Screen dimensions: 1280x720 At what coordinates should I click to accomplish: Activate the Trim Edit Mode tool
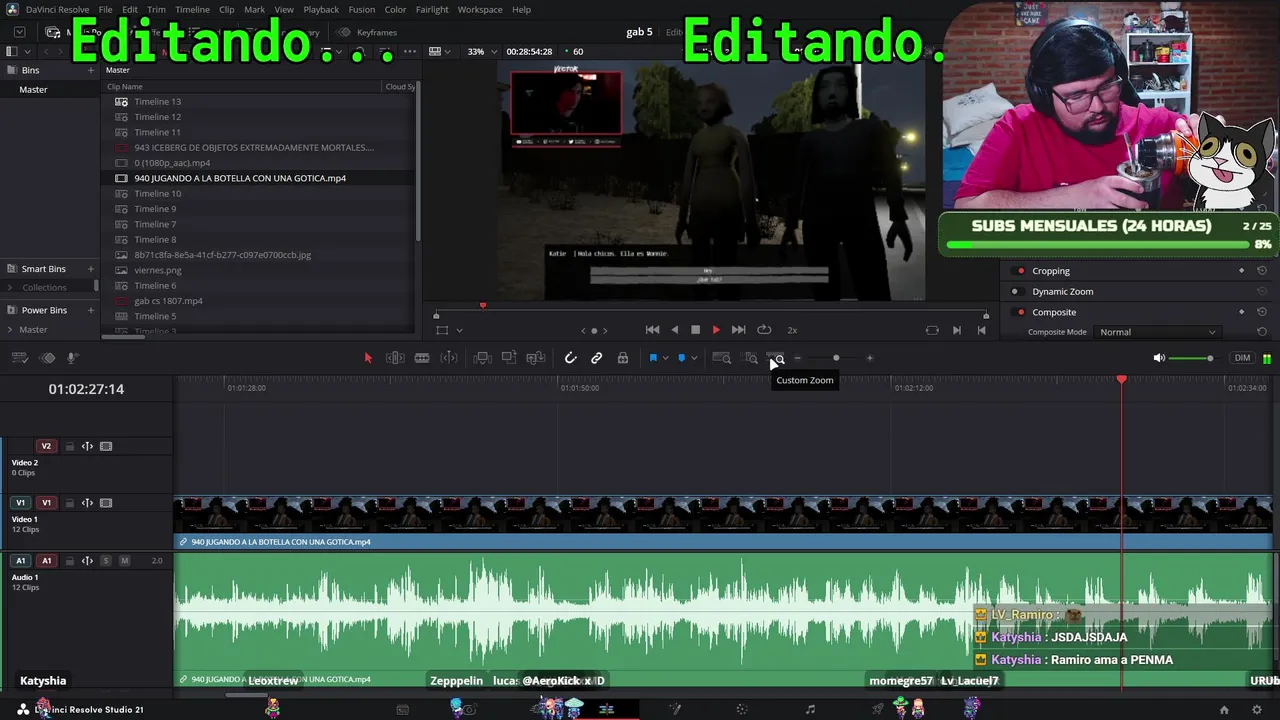[x=395, y=358]
